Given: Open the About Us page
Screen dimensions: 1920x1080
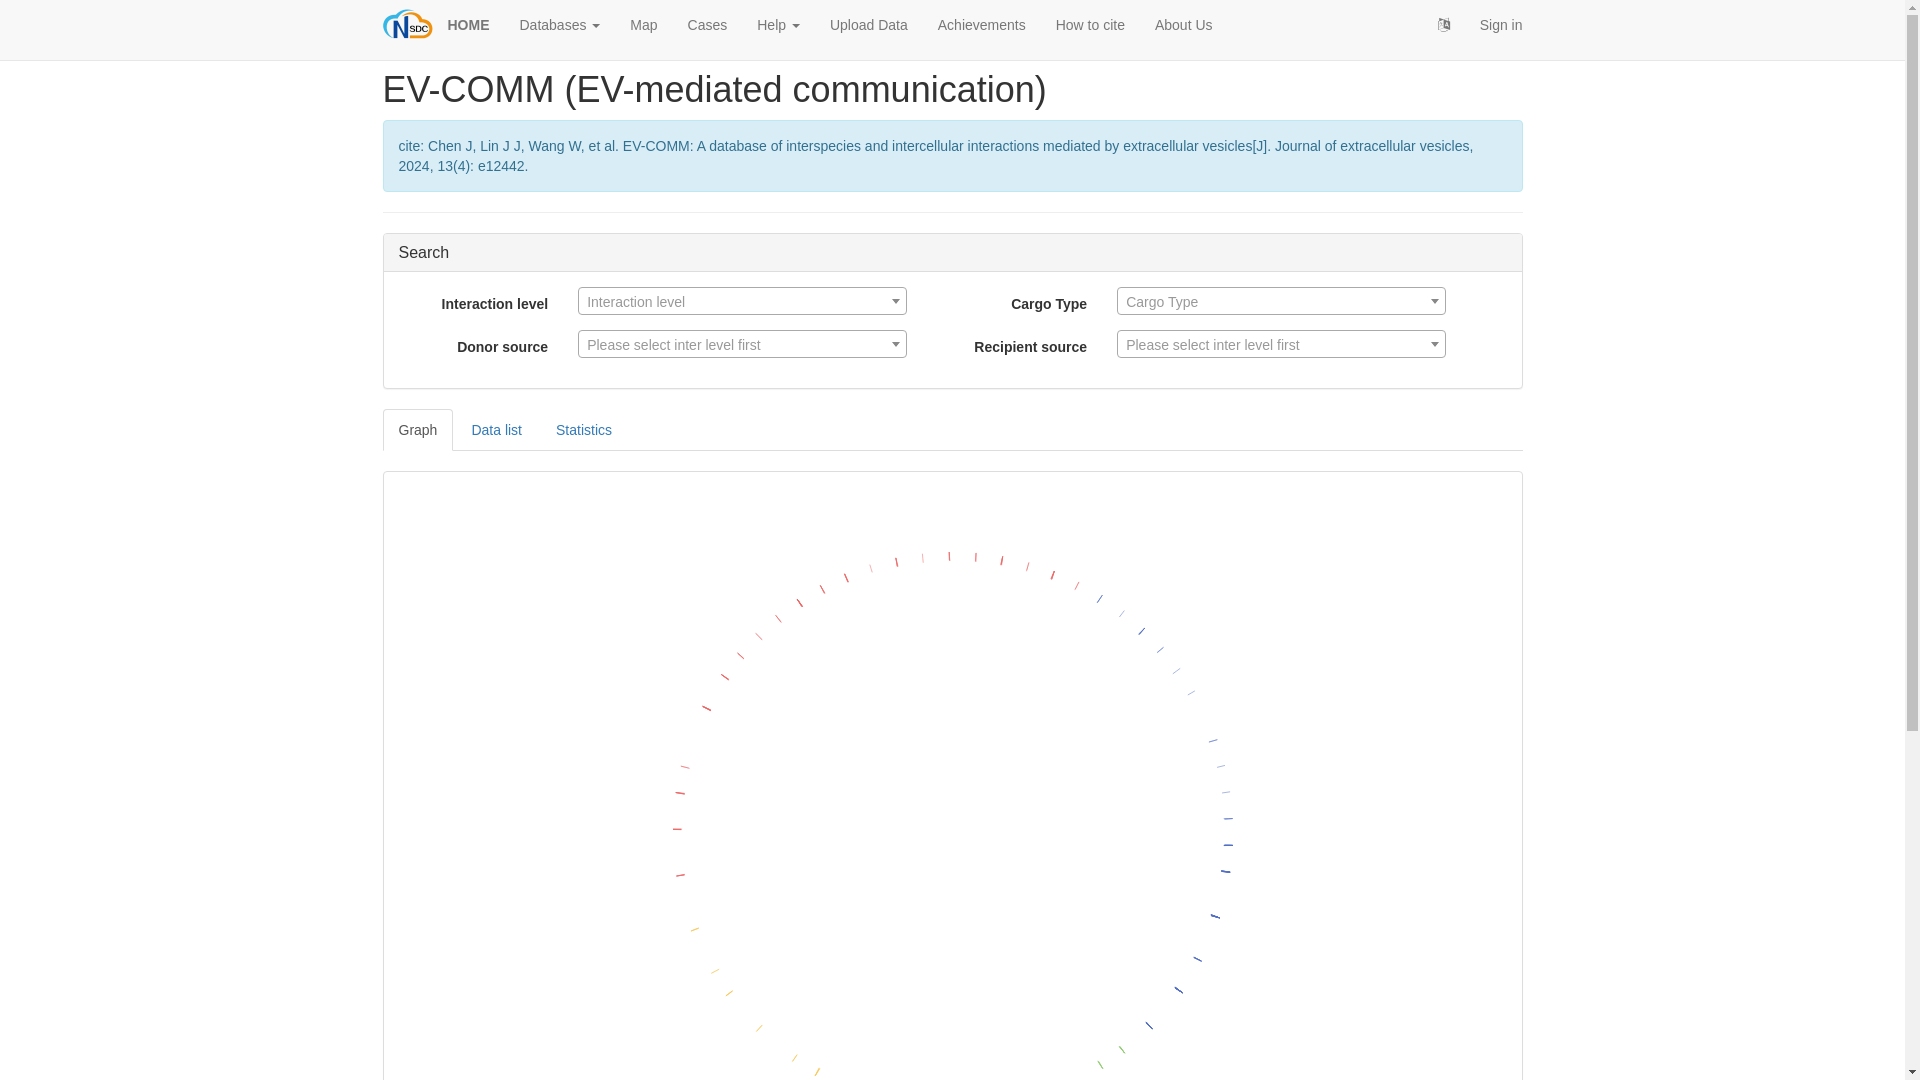Looking at the screenshot, I should pos(1184,25).
